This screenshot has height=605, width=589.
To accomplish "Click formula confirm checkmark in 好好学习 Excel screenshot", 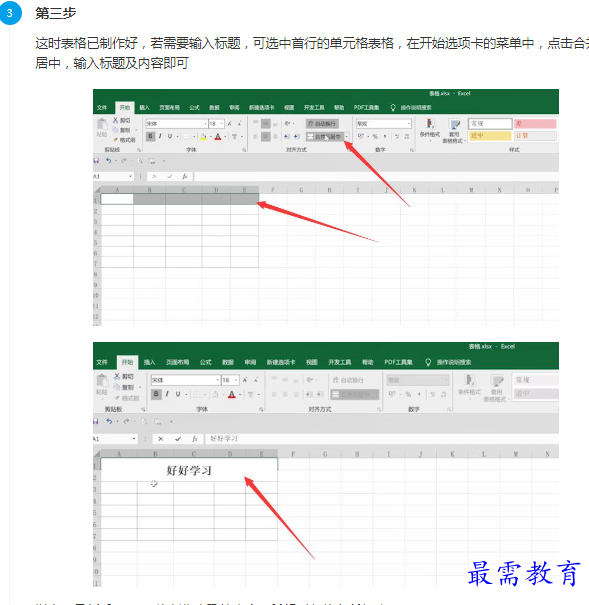I will tap(178, 439).
